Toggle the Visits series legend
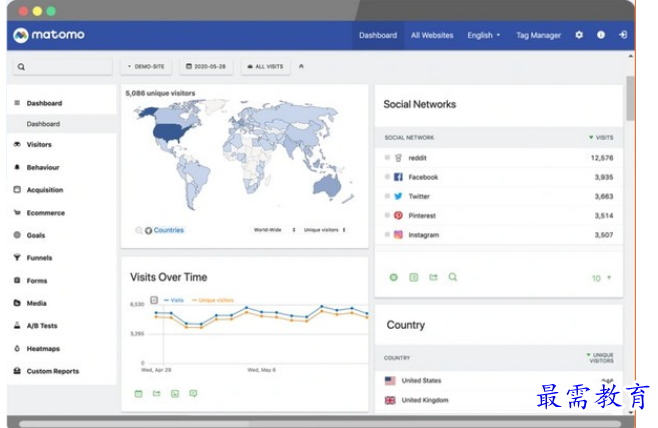This screenshot has width=658, height=428. (174, 300)
